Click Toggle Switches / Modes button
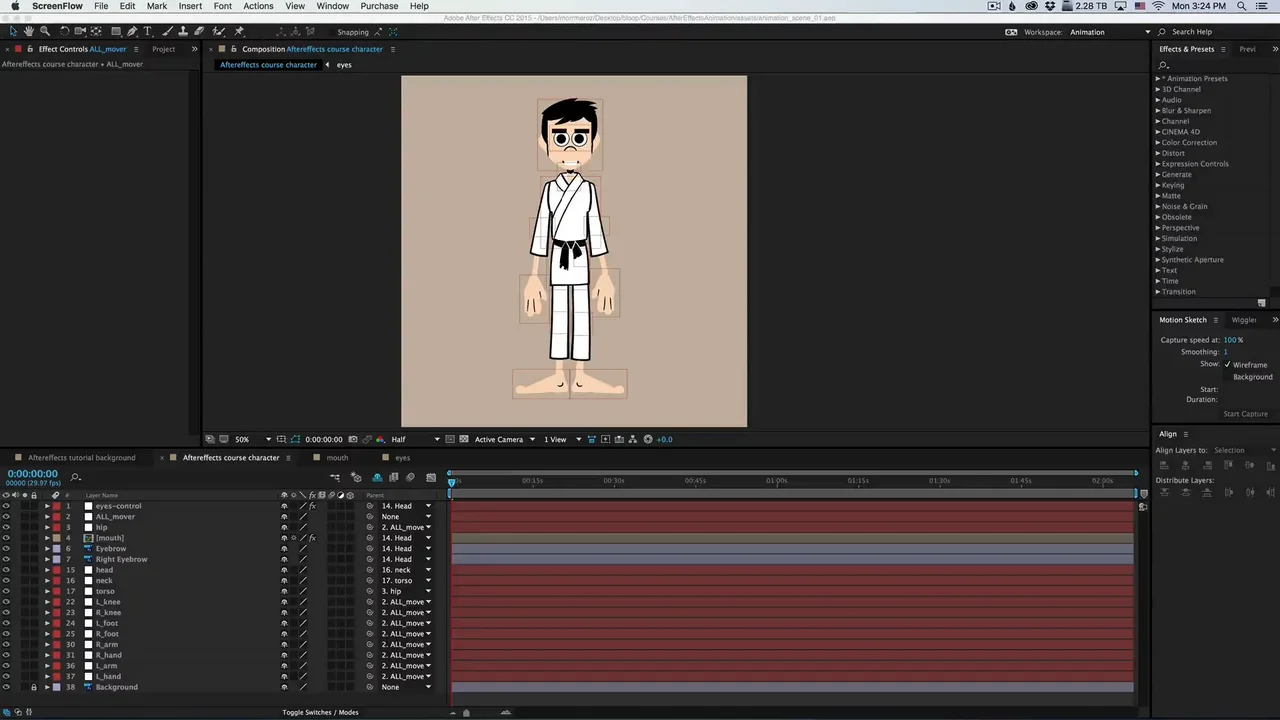 click(320, 712)
